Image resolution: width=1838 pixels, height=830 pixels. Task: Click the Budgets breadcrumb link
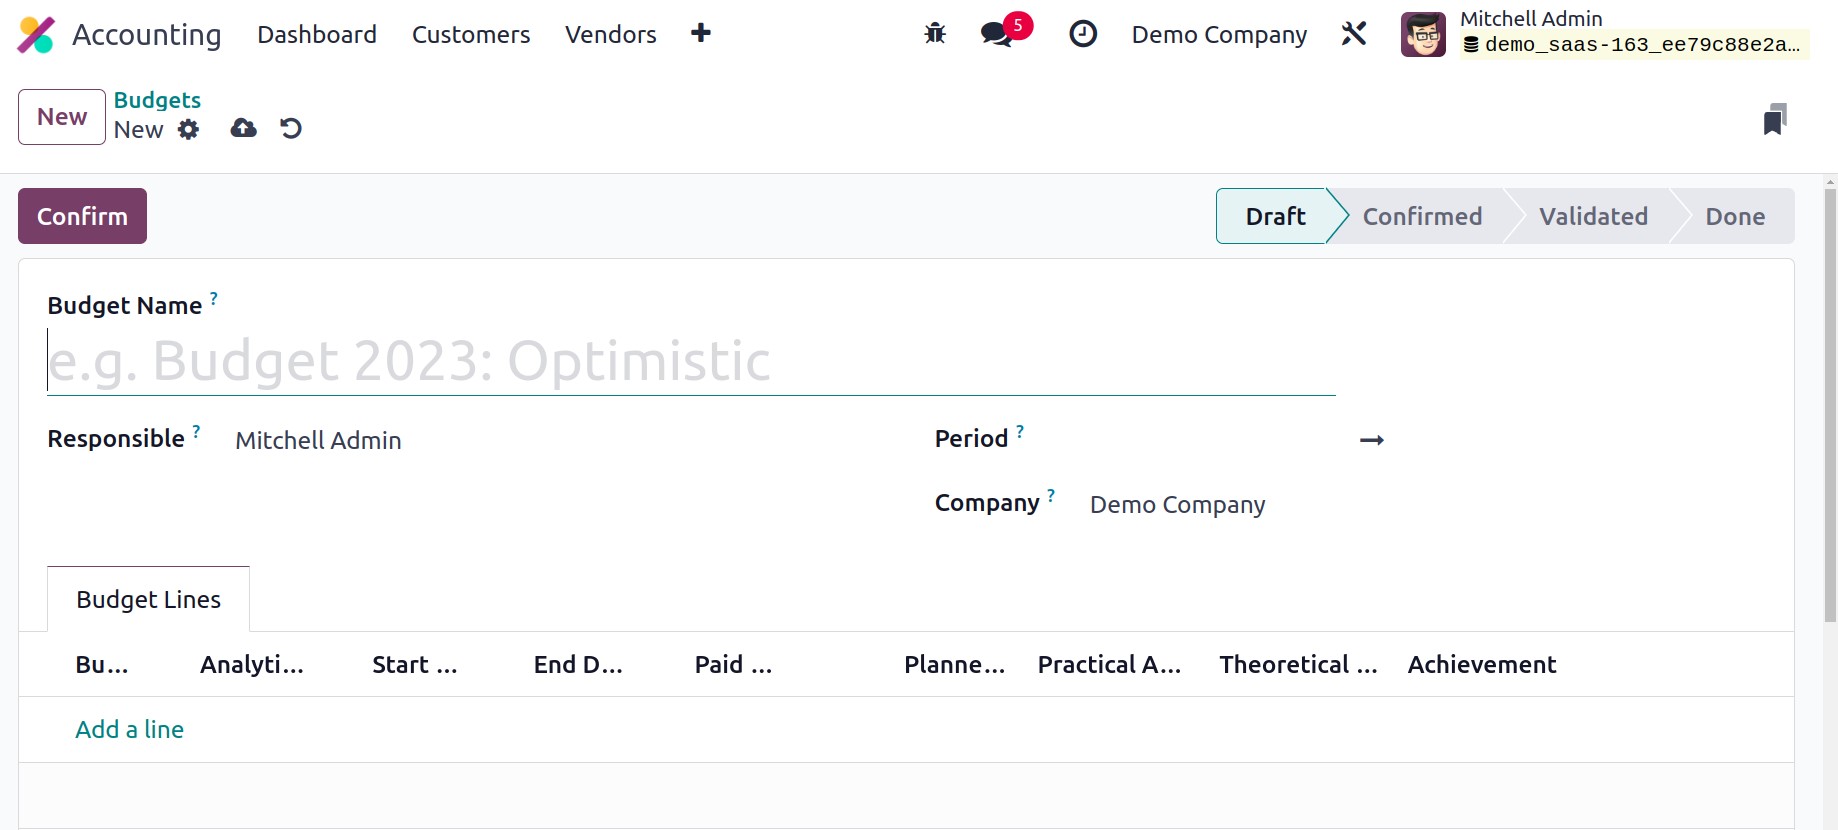coord(157,100)
